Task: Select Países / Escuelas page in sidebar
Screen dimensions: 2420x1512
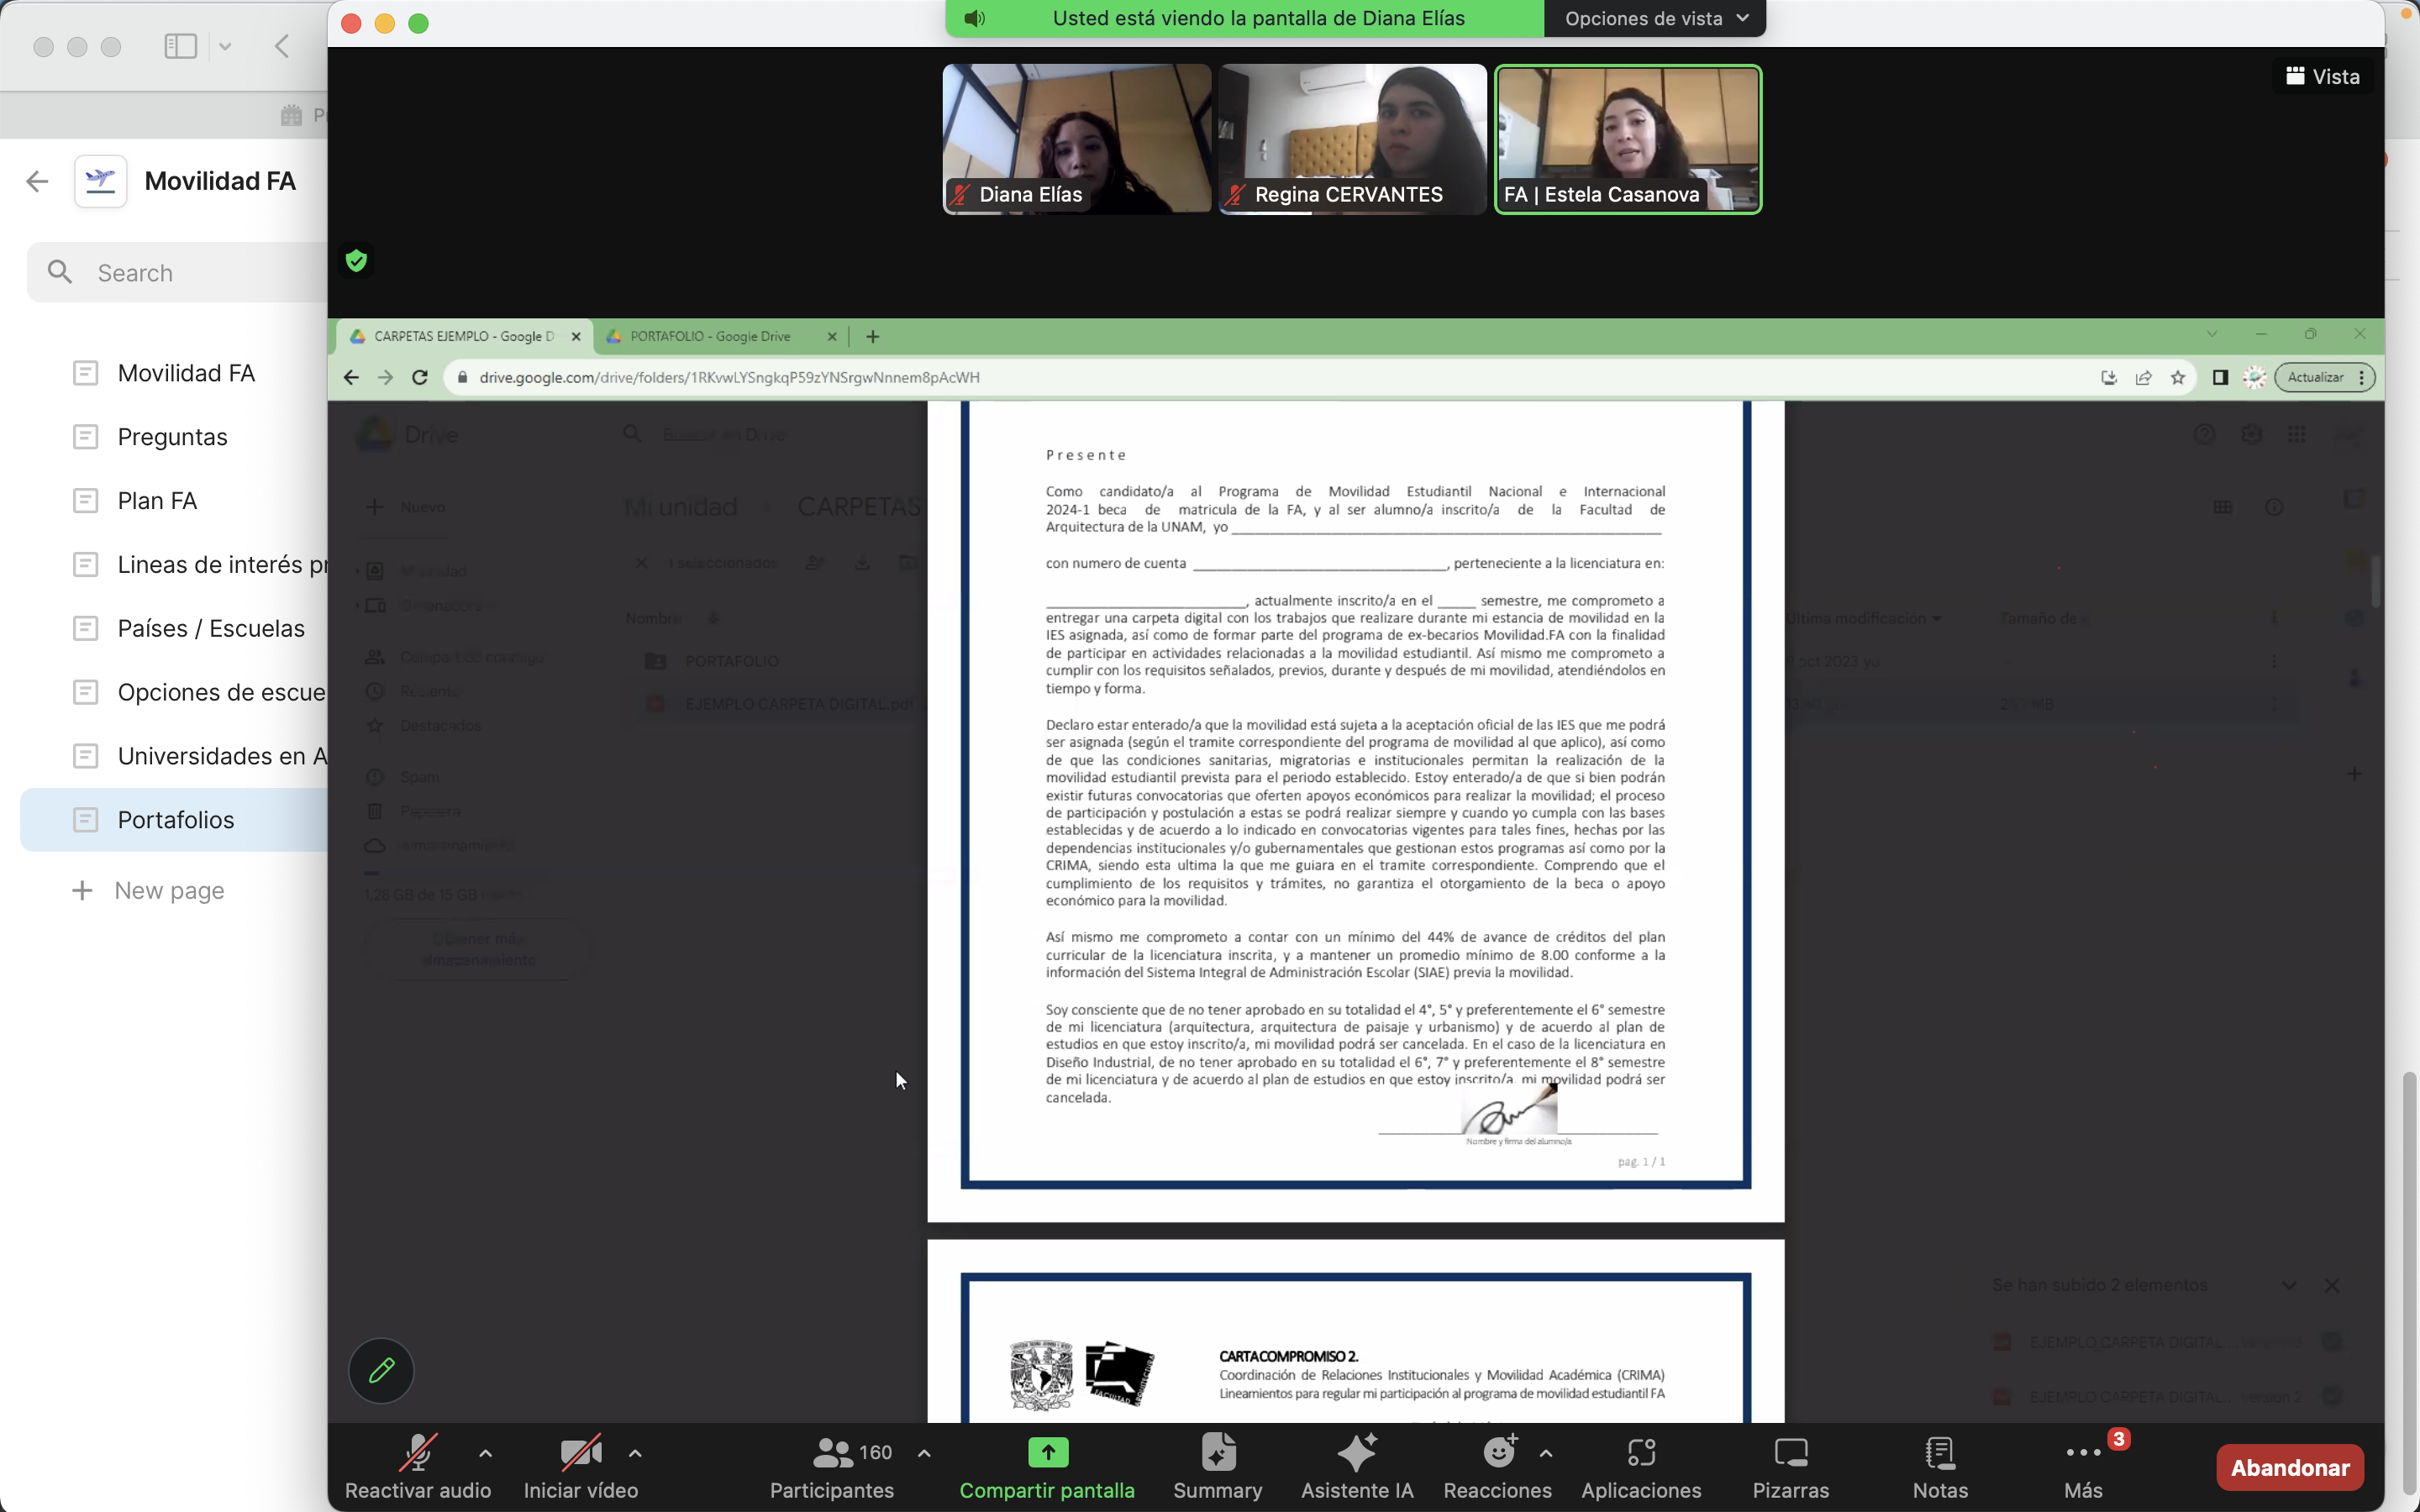Action: tap(210, 628)
